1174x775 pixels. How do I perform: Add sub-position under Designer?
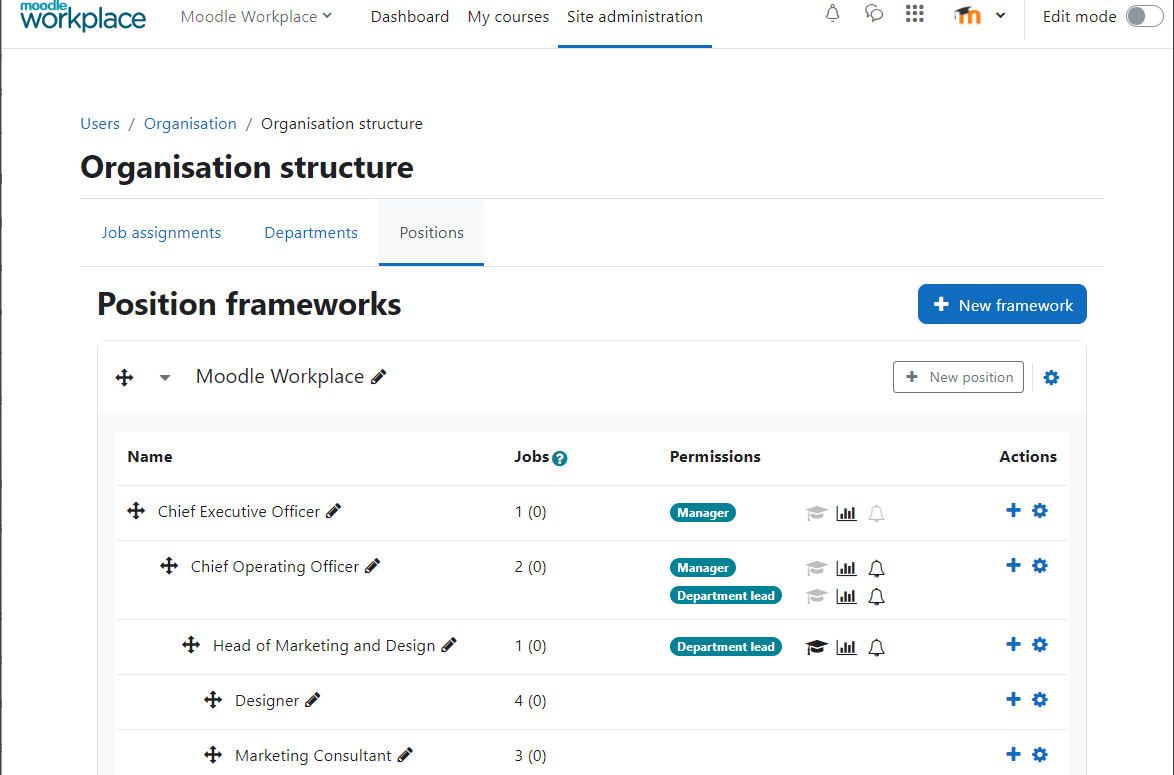1013,699
